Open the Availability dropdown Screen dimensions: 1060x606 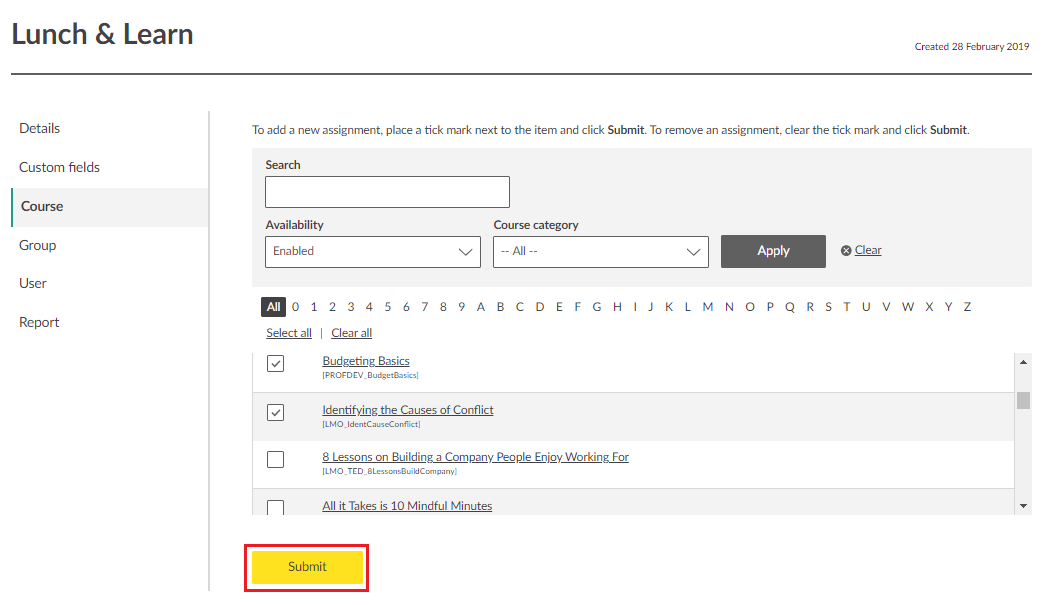373,252
